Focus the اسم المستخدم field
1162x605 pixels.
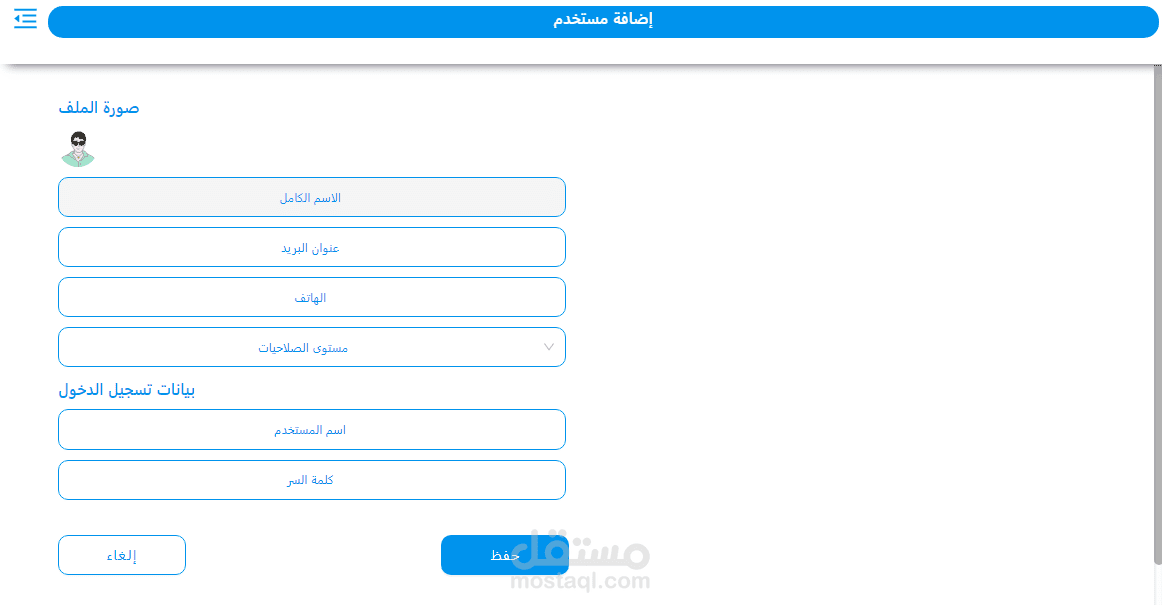point(311,430)
